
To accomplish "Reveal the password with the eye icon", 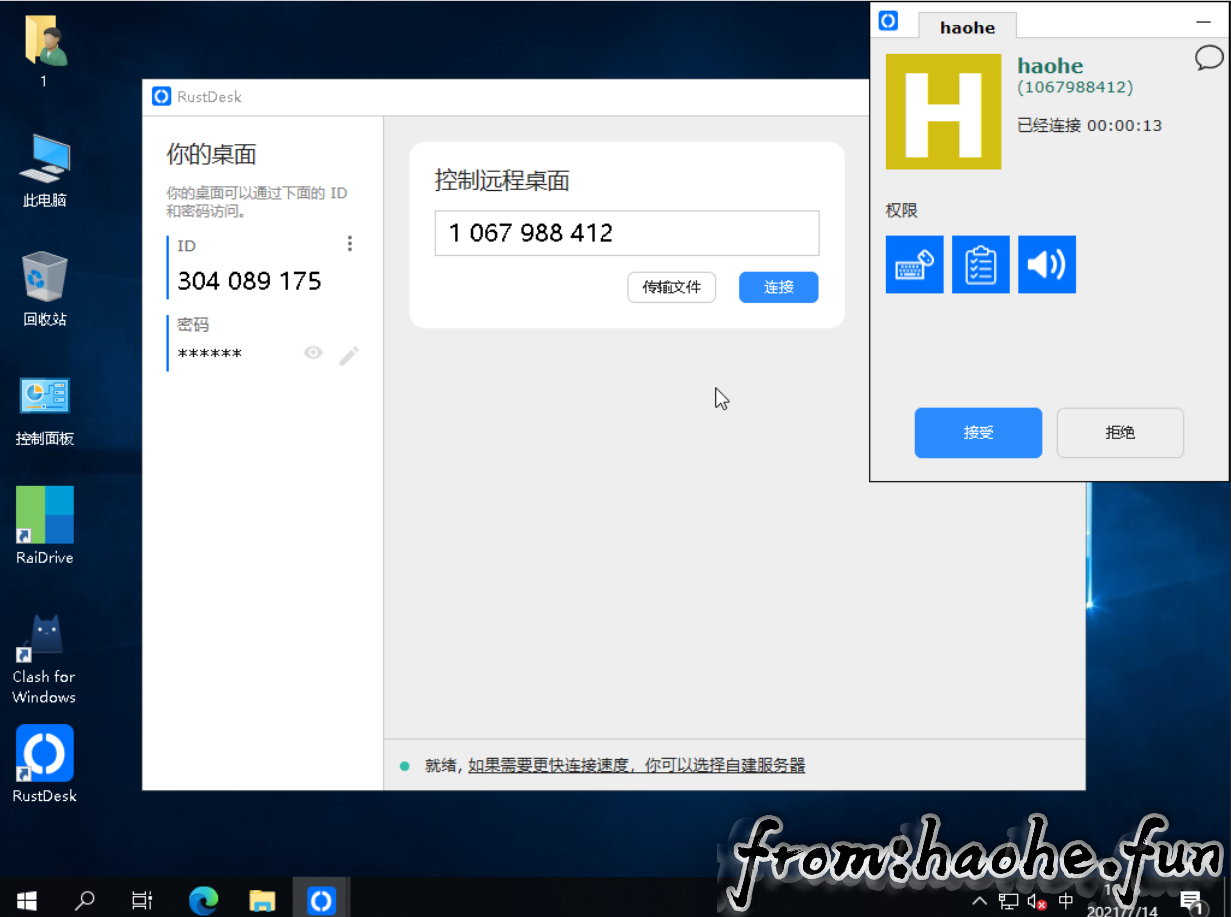I will click(x=313, y=352).
